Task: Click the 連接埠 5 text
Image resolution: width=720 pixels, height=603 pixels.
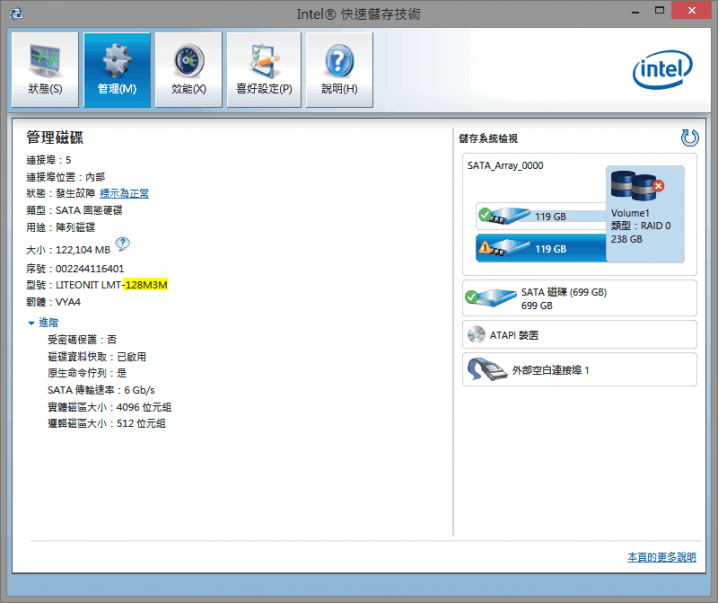Action: pos(49,160)
